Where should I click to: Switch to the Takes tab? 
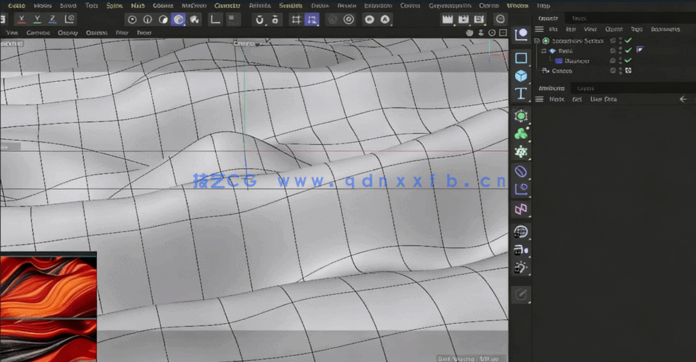coord(579,18)
